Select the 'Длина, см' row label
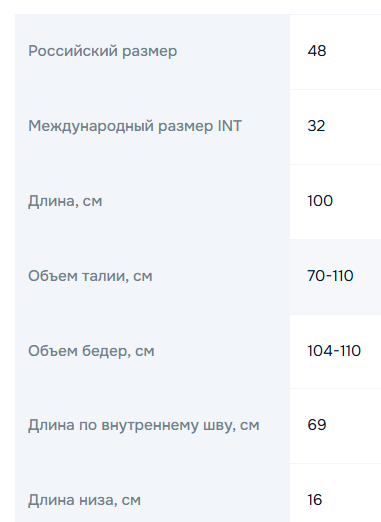The height and width of the screenshot is (522, 381). (x=65, y=201)
